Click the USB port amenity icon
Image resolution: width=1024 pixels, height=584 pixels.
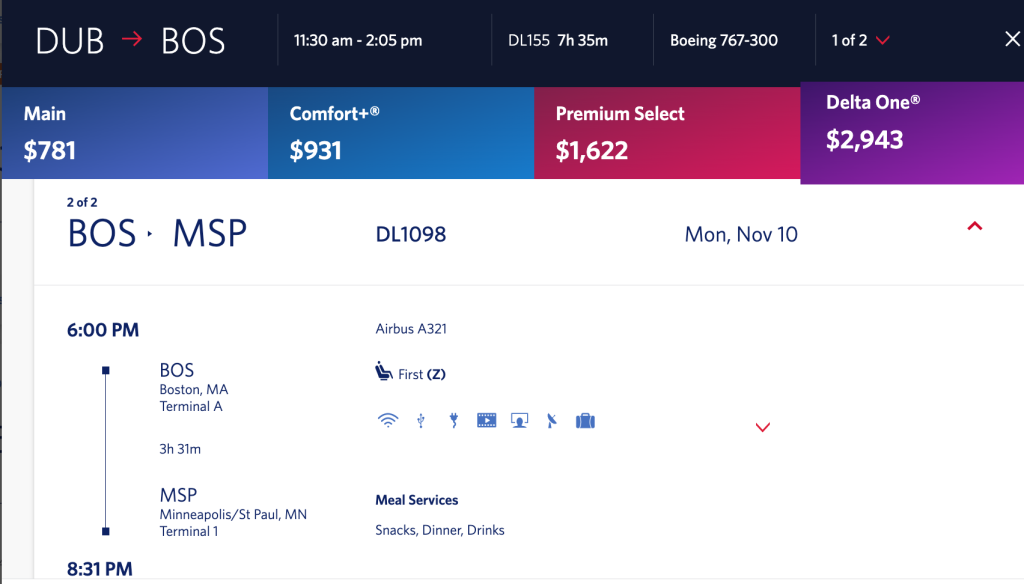[421, 420]
